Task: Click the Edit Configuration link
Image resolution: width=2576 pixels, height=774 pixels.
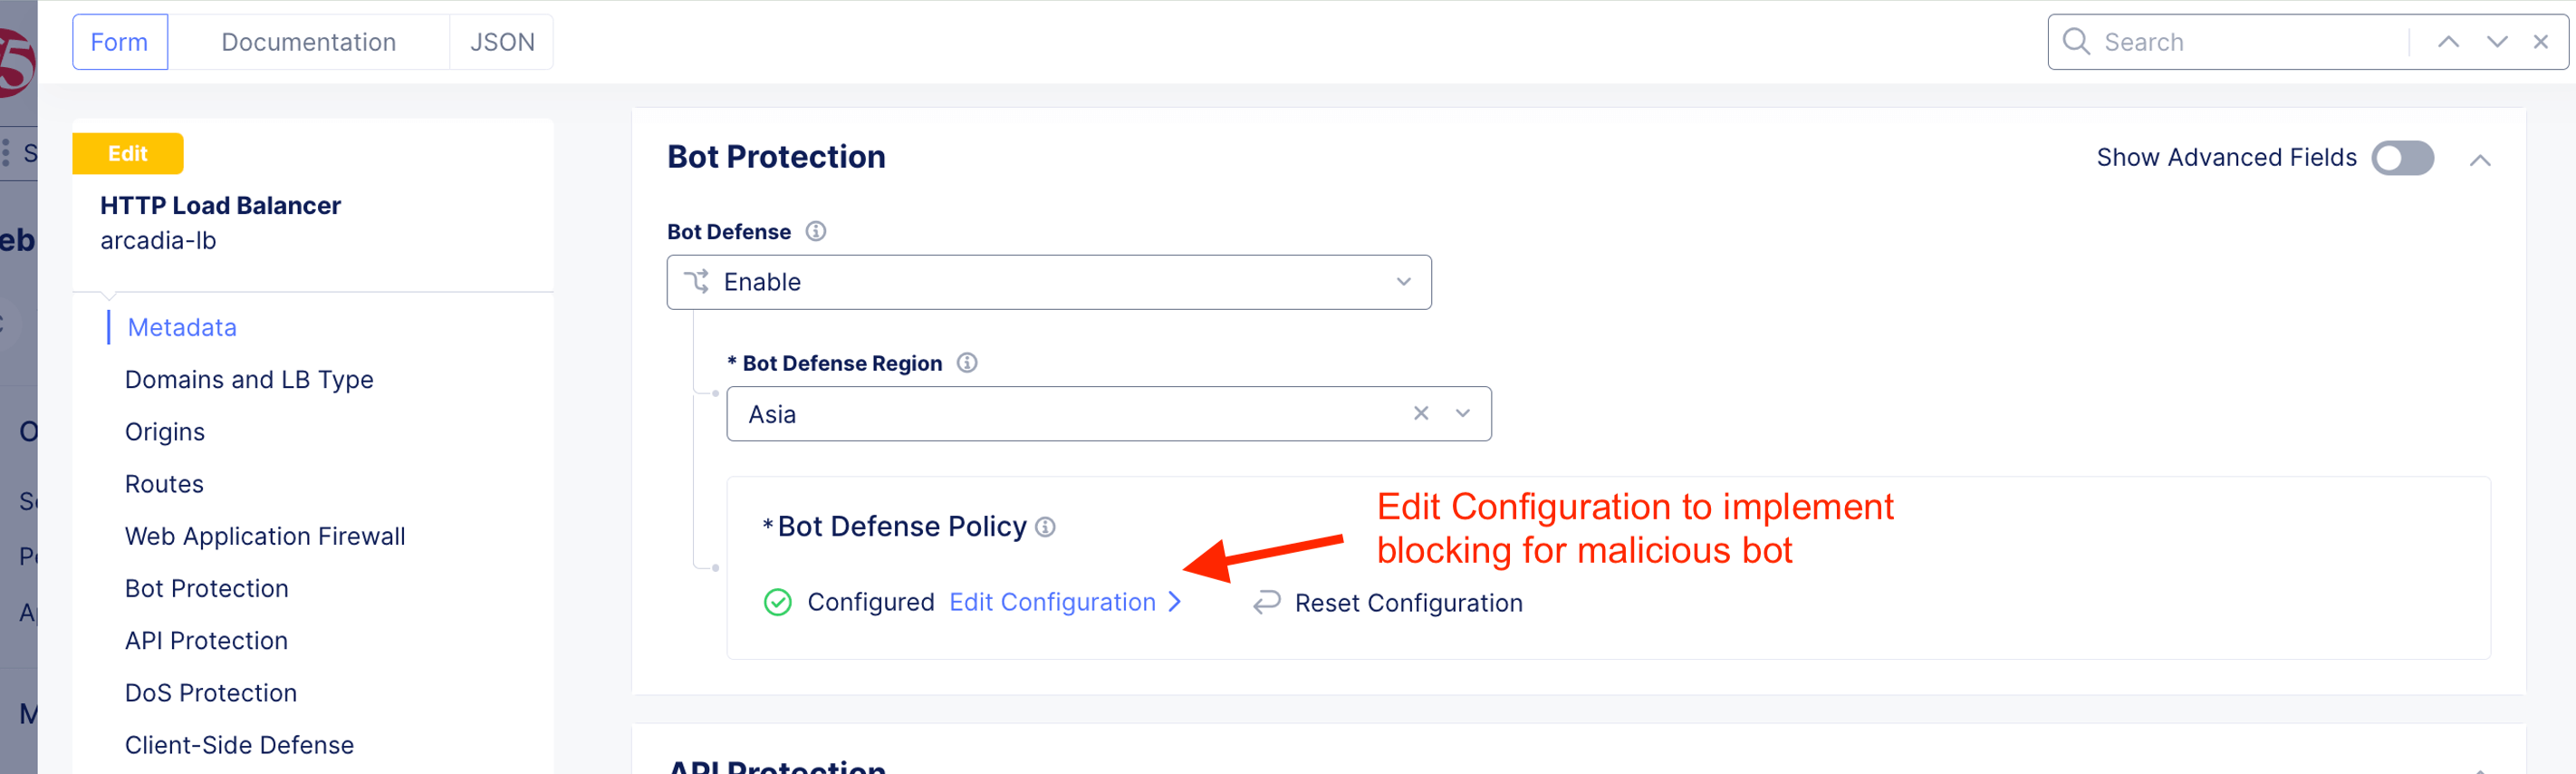Action: coord(1052,602)
